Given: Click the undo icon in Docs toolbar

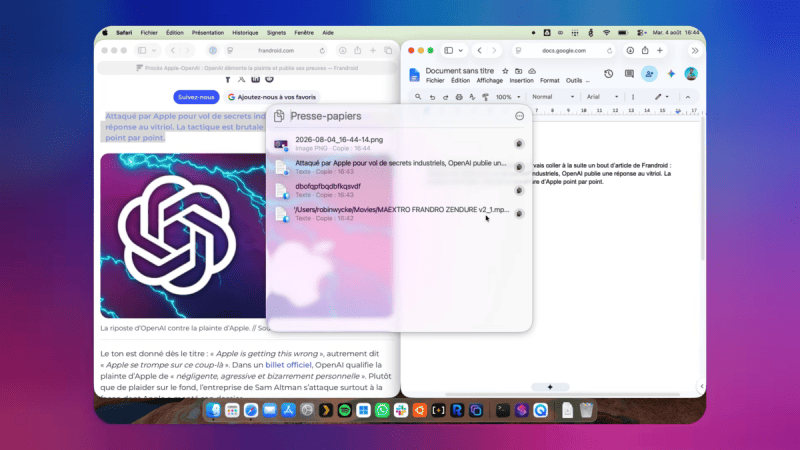Looking at the screenshot, I should point(432,97).
